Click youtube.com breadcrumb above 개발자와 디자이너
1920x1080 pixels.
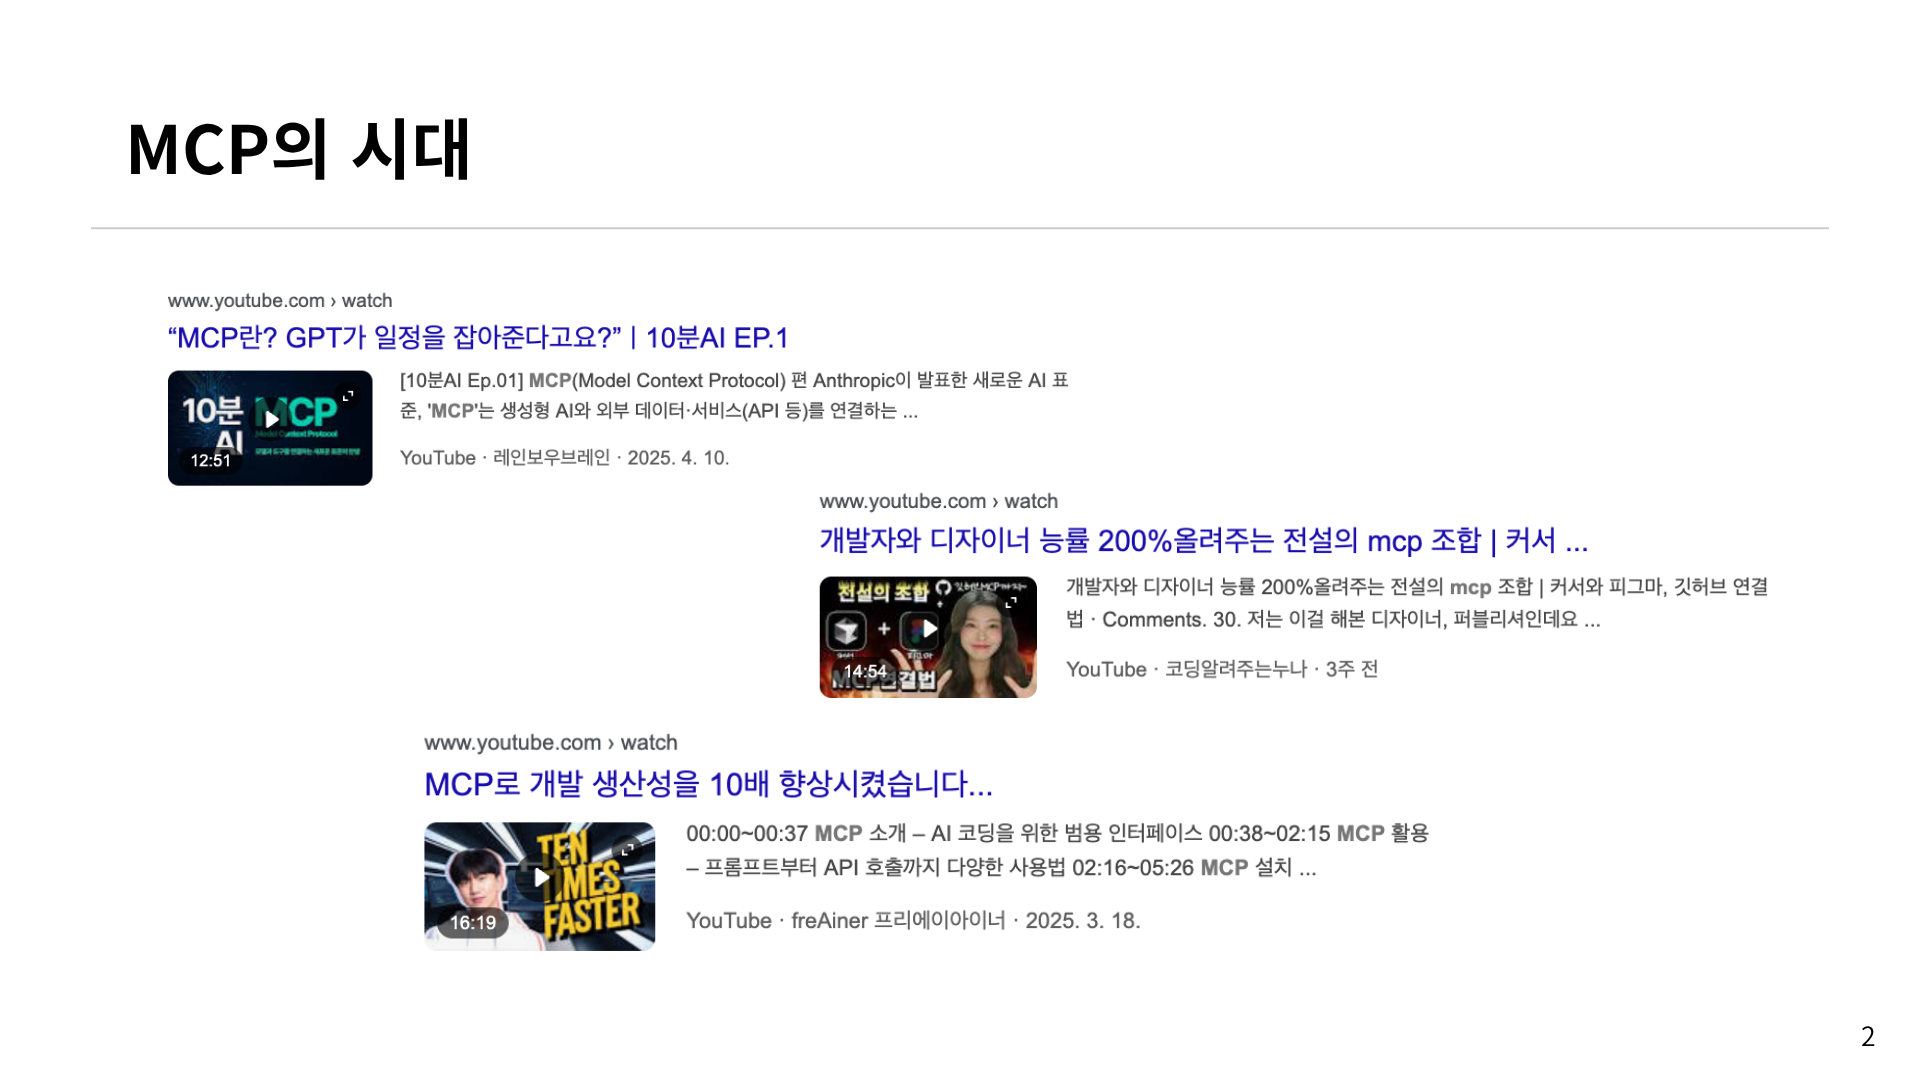point(938,501)
